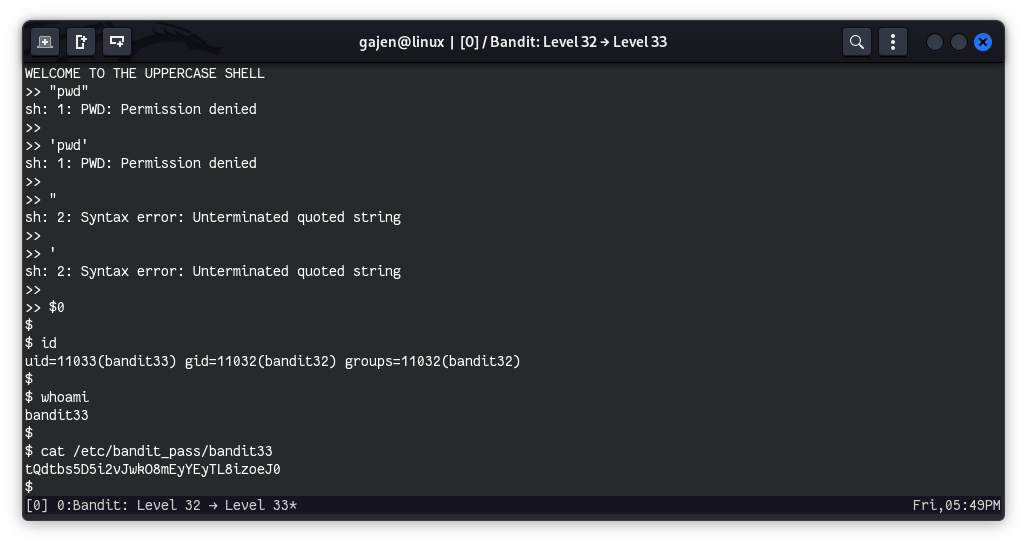Maximize the terminal window
This screenshot has width=1027, height=545.
tap(958, 42)
